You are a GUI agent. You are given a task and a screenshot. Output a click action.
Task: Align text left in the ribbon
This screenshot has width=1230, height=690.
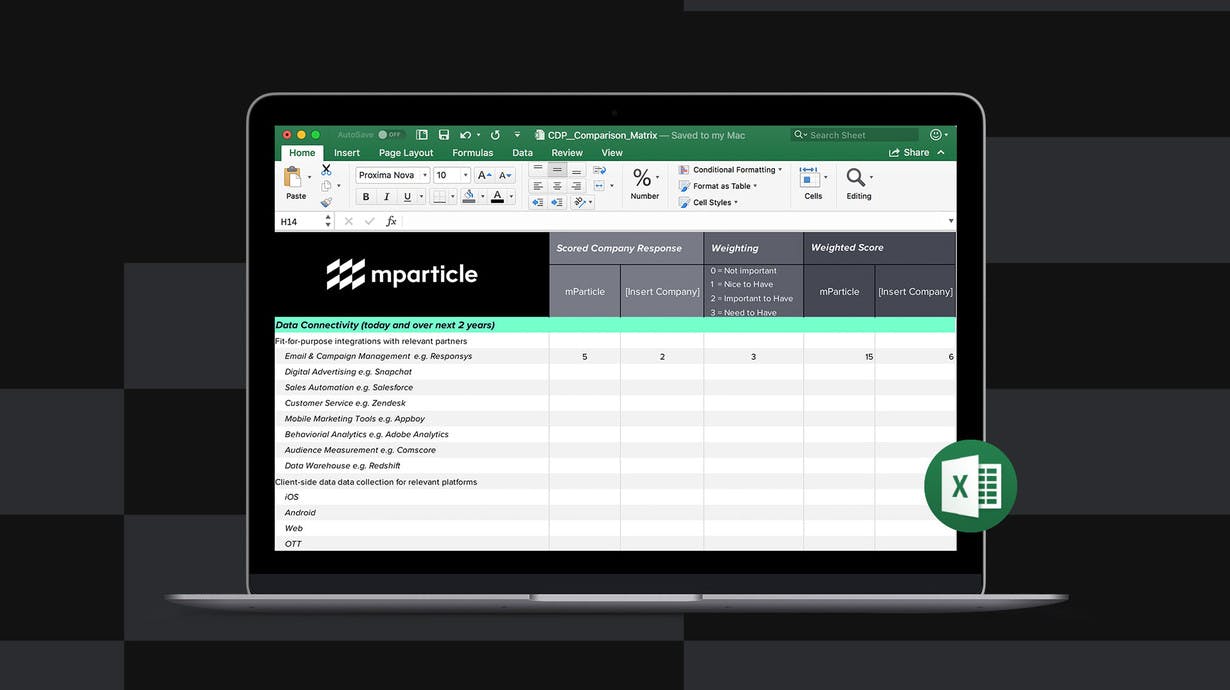538,186
